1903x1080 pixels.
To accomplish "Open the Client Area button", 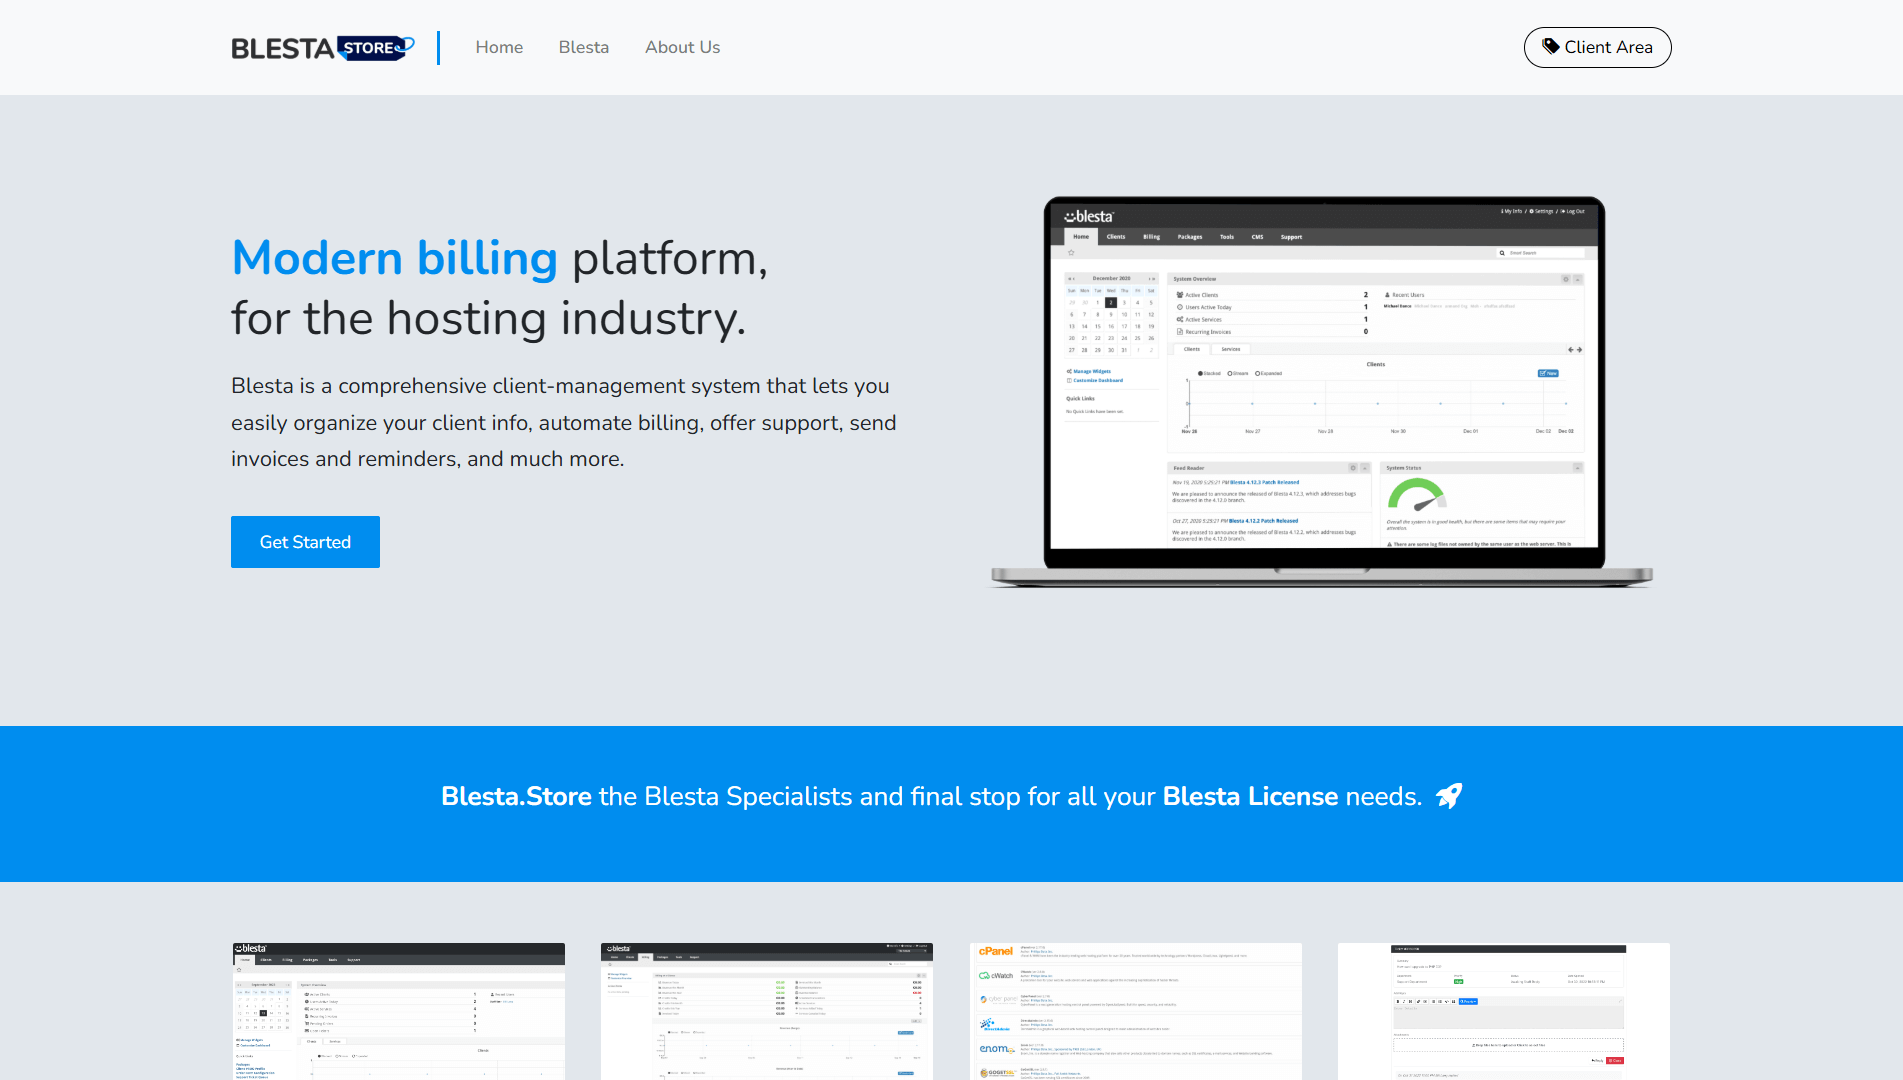I will click(x=1597, y=47).
